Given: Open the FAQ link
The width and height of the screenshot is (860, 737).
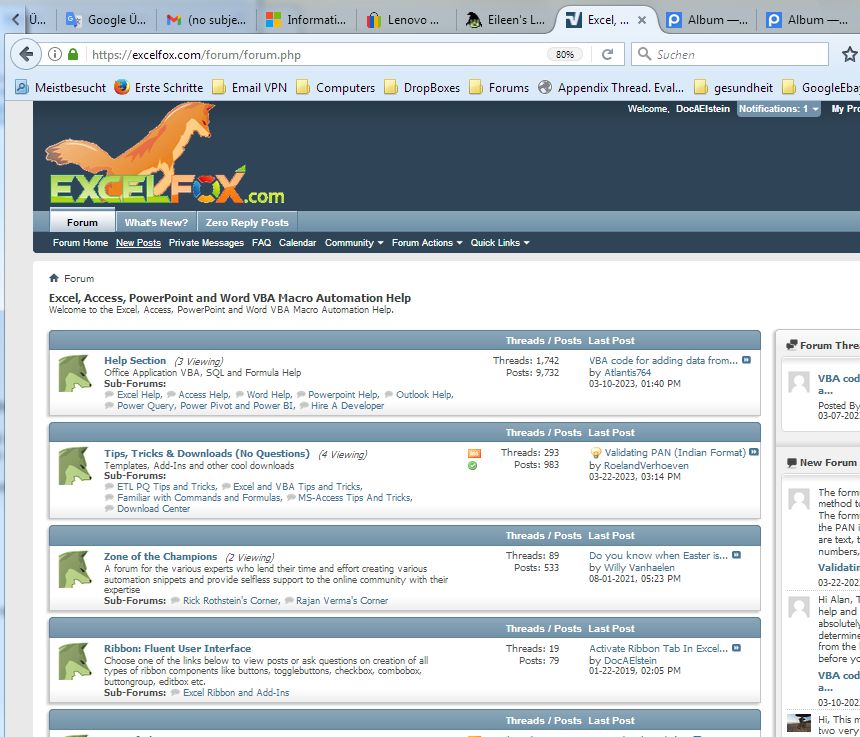Looking at the screenshot, I should [x=261, y=243].
